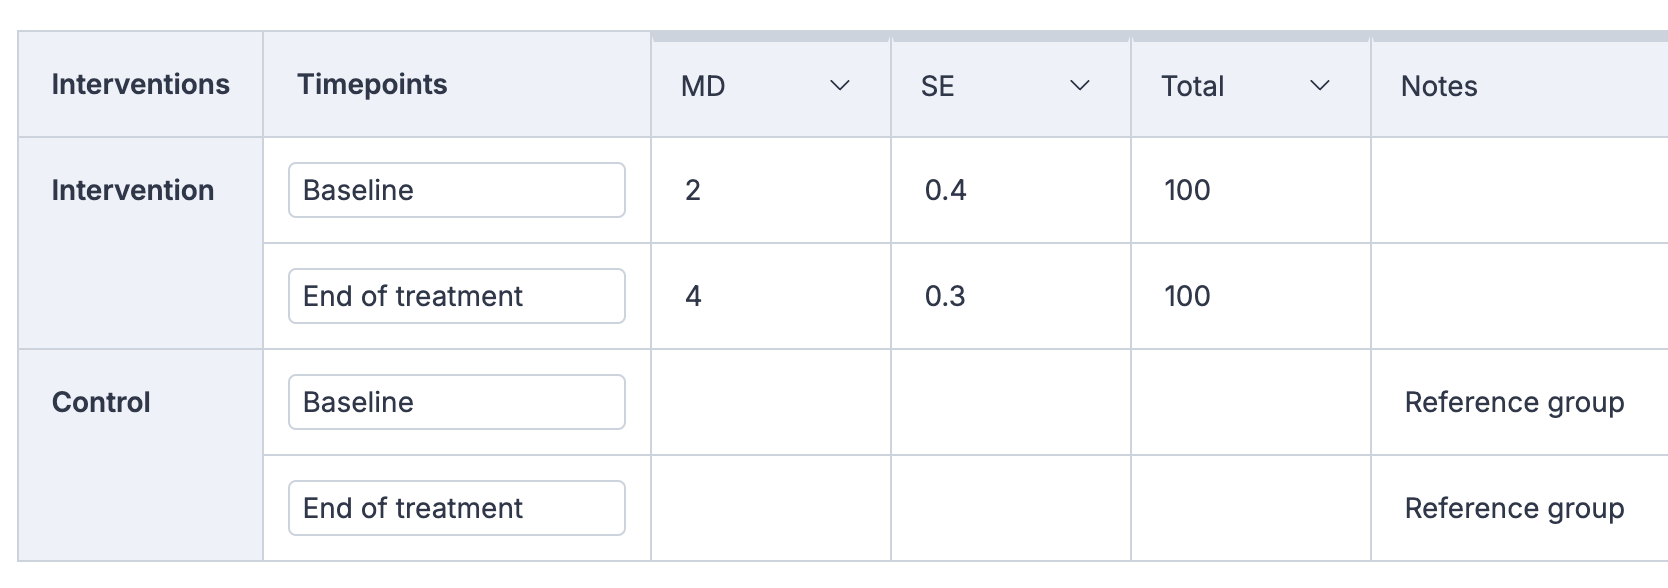Screen dimensions: 1668x588
Task: Click Control Baseline Reference group note
Action: pyautogui.click(x=1514, y=402)
